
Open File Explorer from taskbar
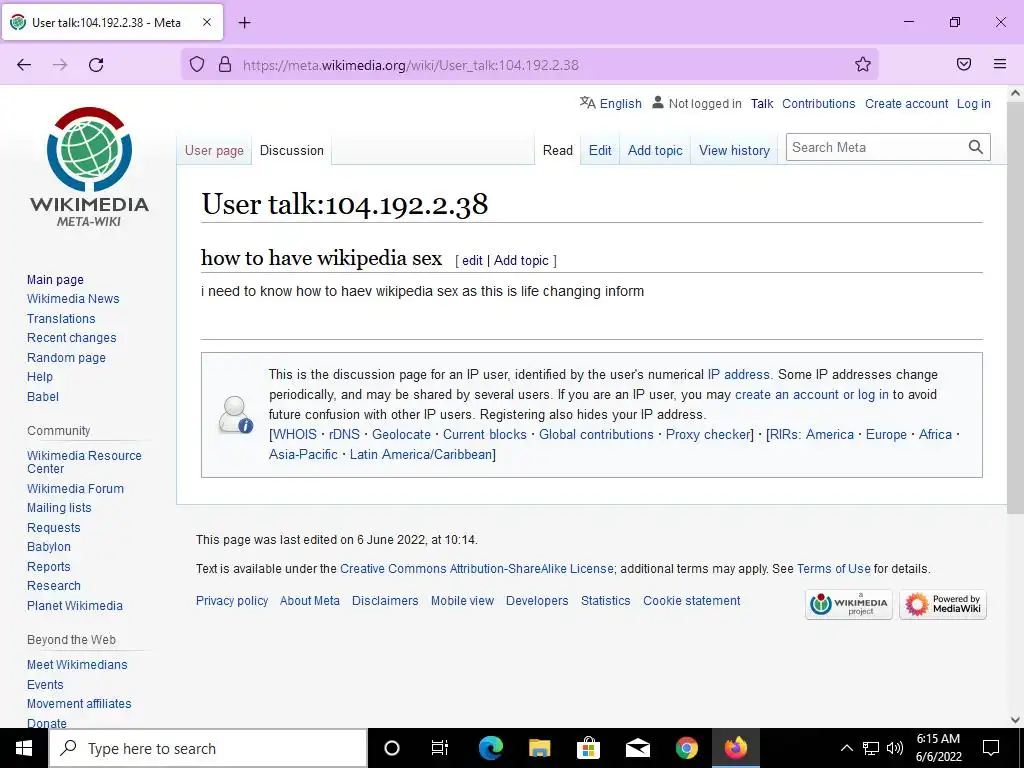[x=539, y=748]
